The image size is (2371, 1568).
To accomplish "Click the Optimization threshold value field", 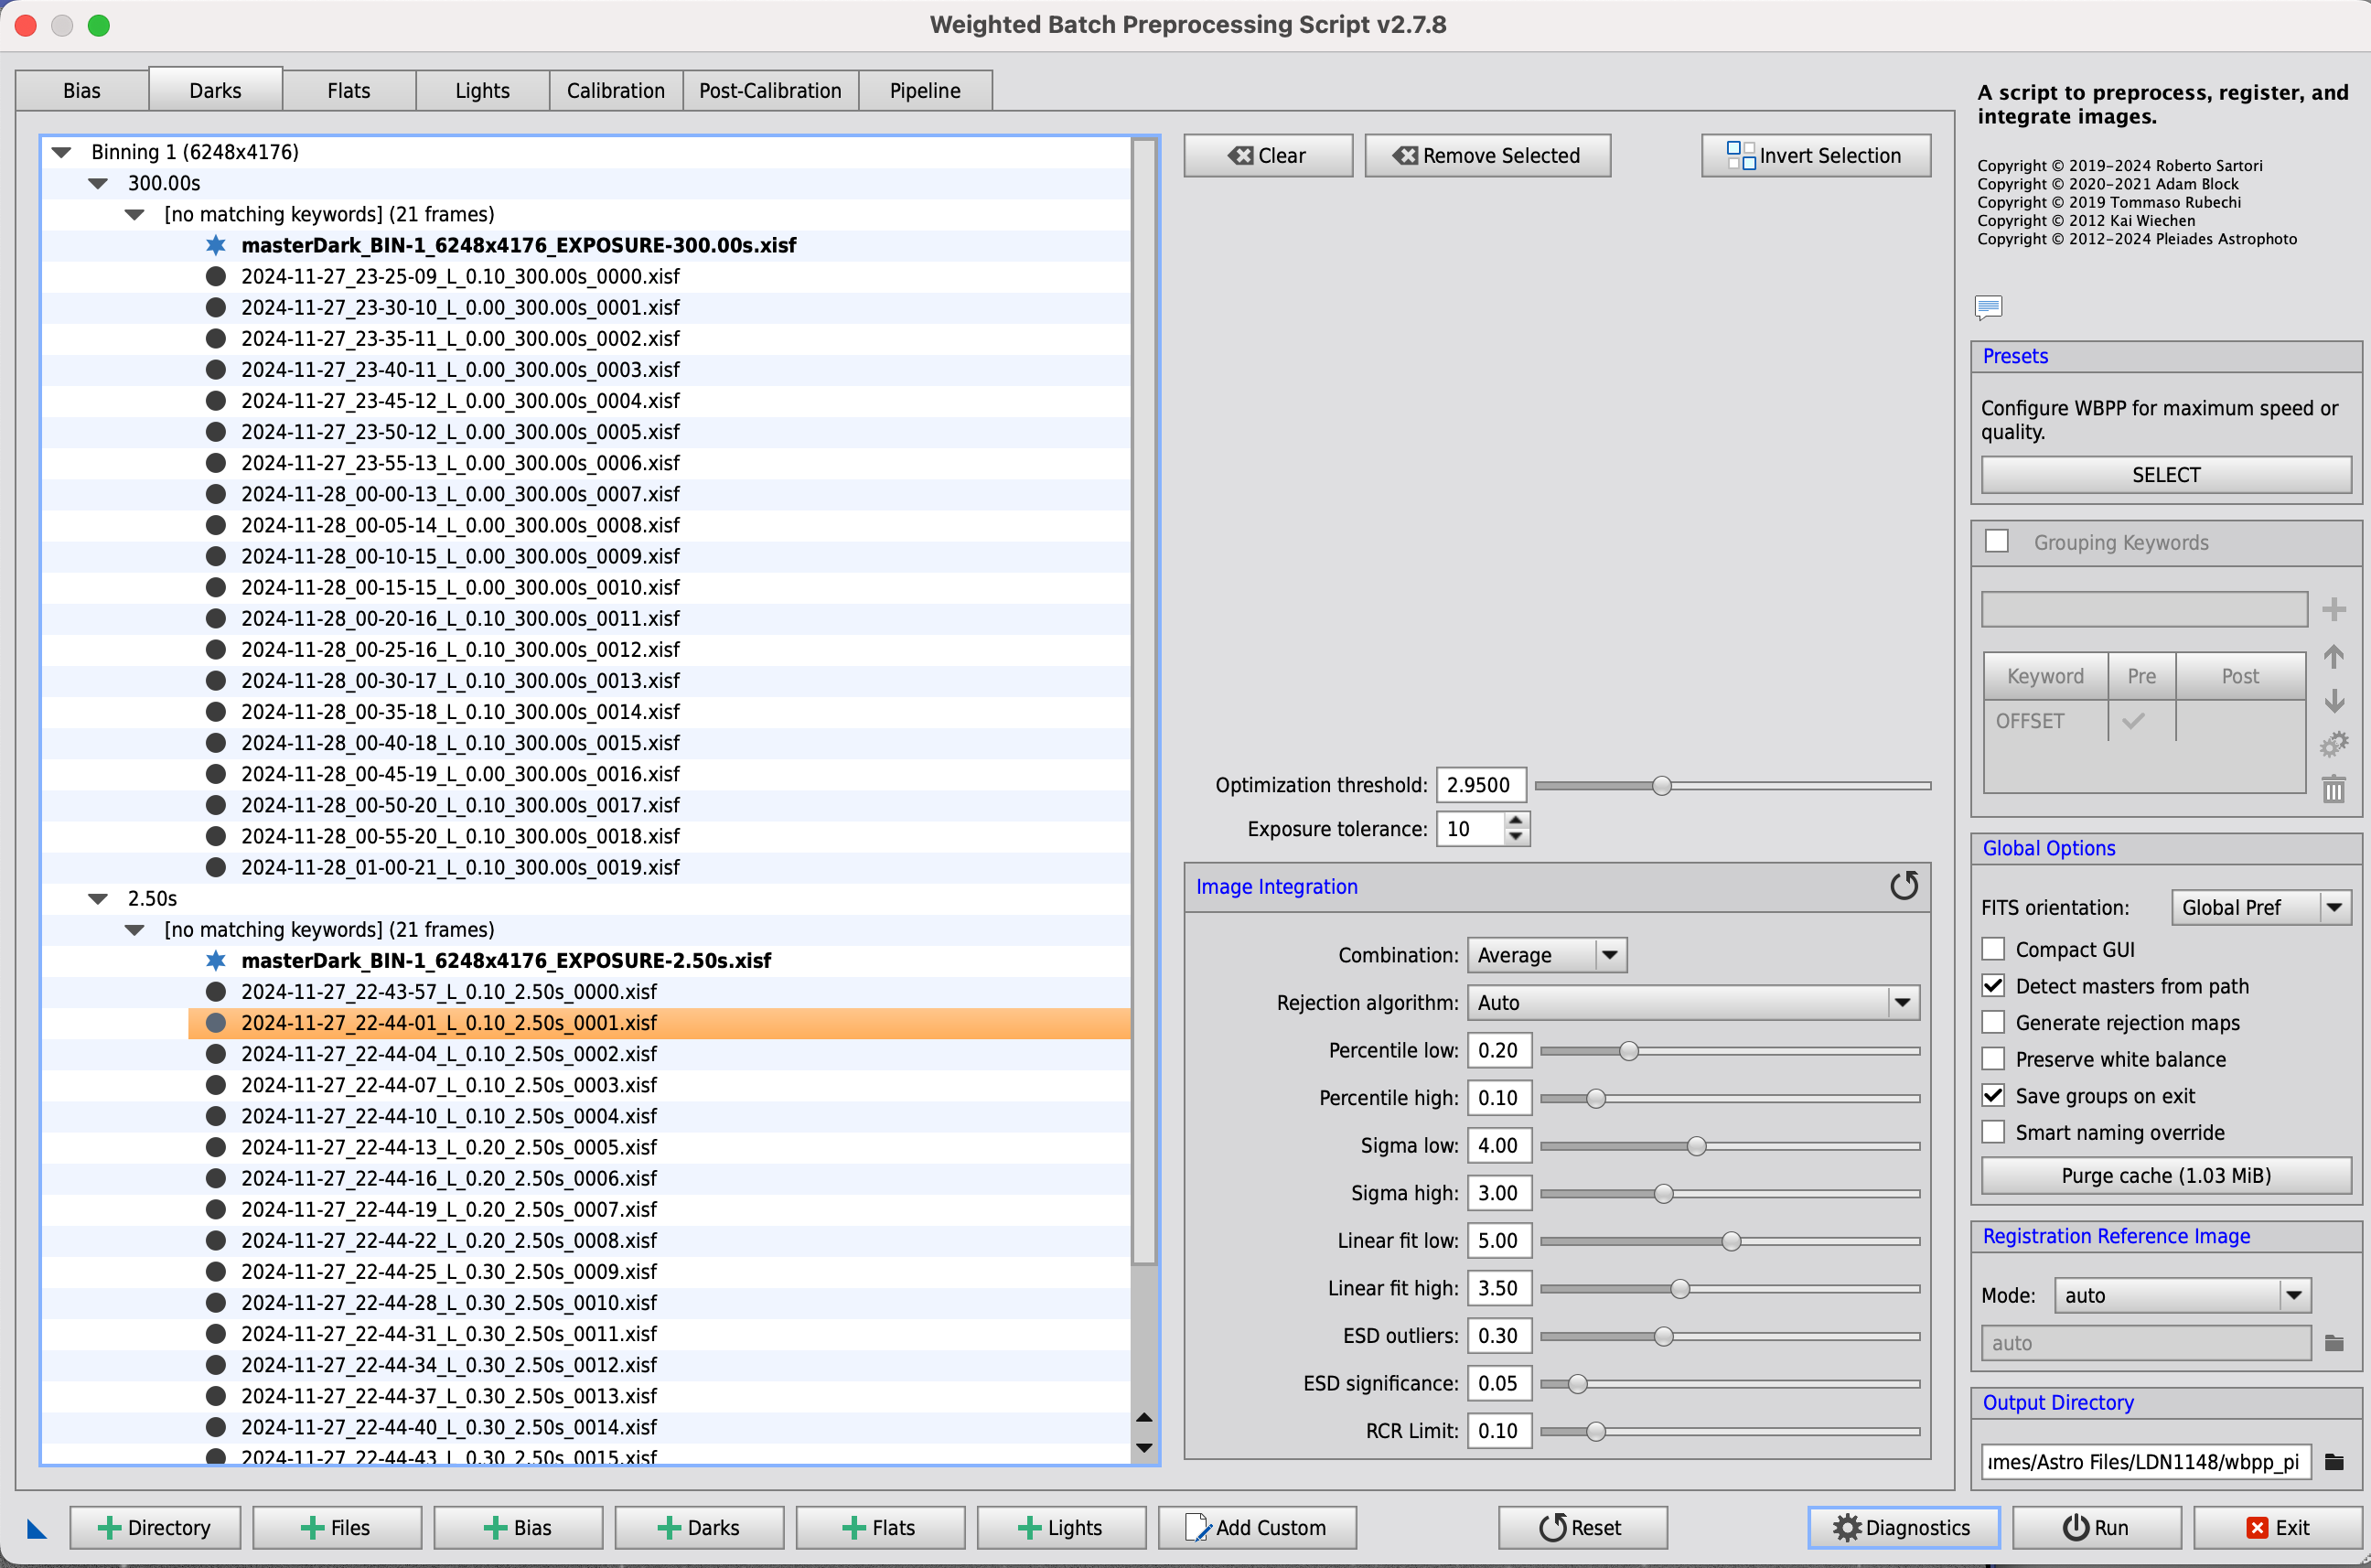I will (x=1481, y=785).
